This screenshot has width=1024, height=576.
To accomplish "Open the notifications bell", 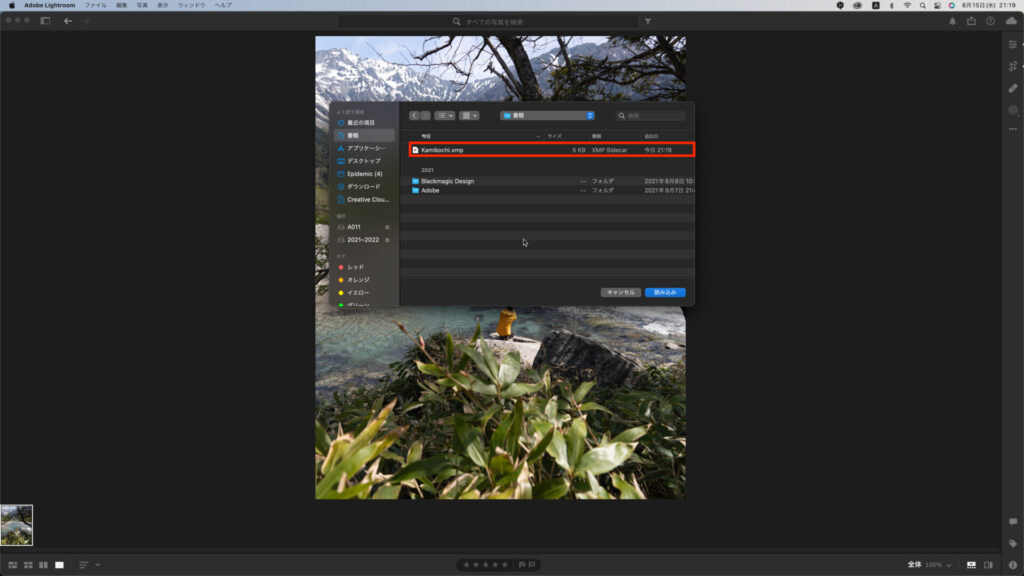I will 952,22.
